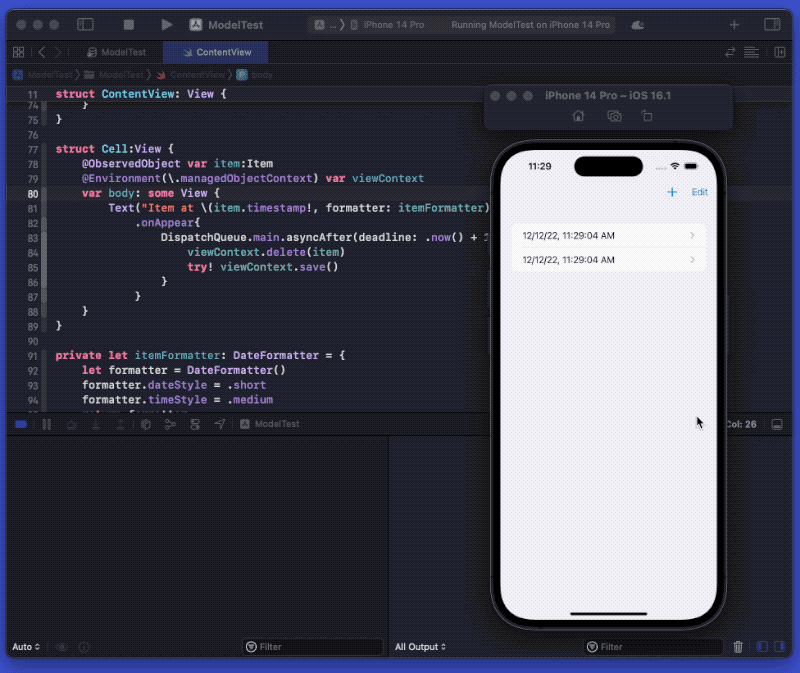This screenshot has height=673, width=800.
Task: Open Debug View Hierarchy
Action: click(x=145, y=424)
